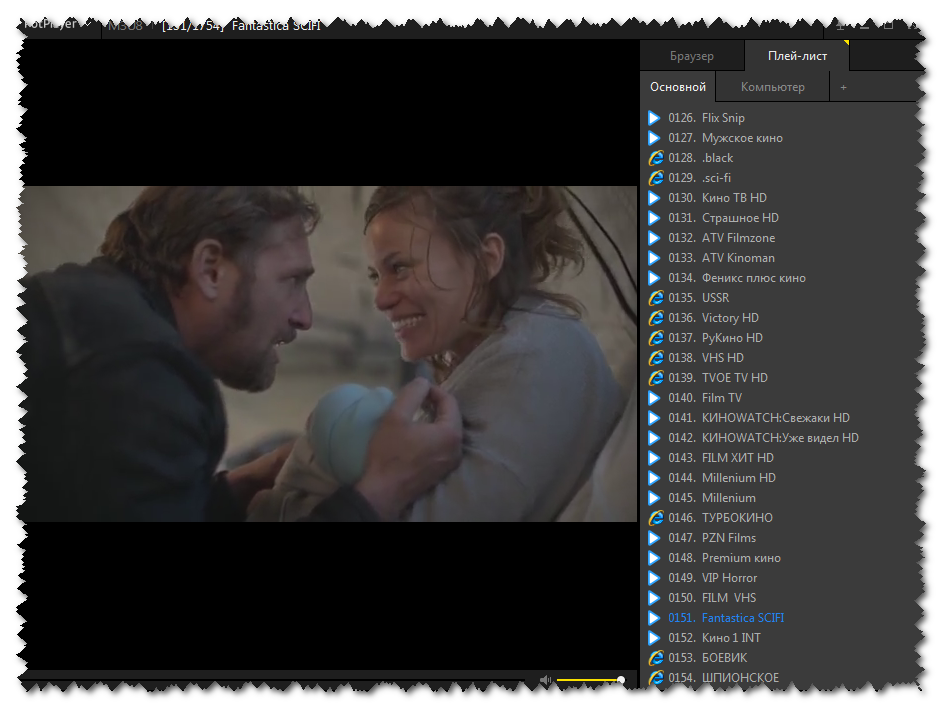The width and height of the screenshot is (943, 709).
Task: Click the browser icon beside ТУРБОКИНО
Action: [x=656, y=518]
